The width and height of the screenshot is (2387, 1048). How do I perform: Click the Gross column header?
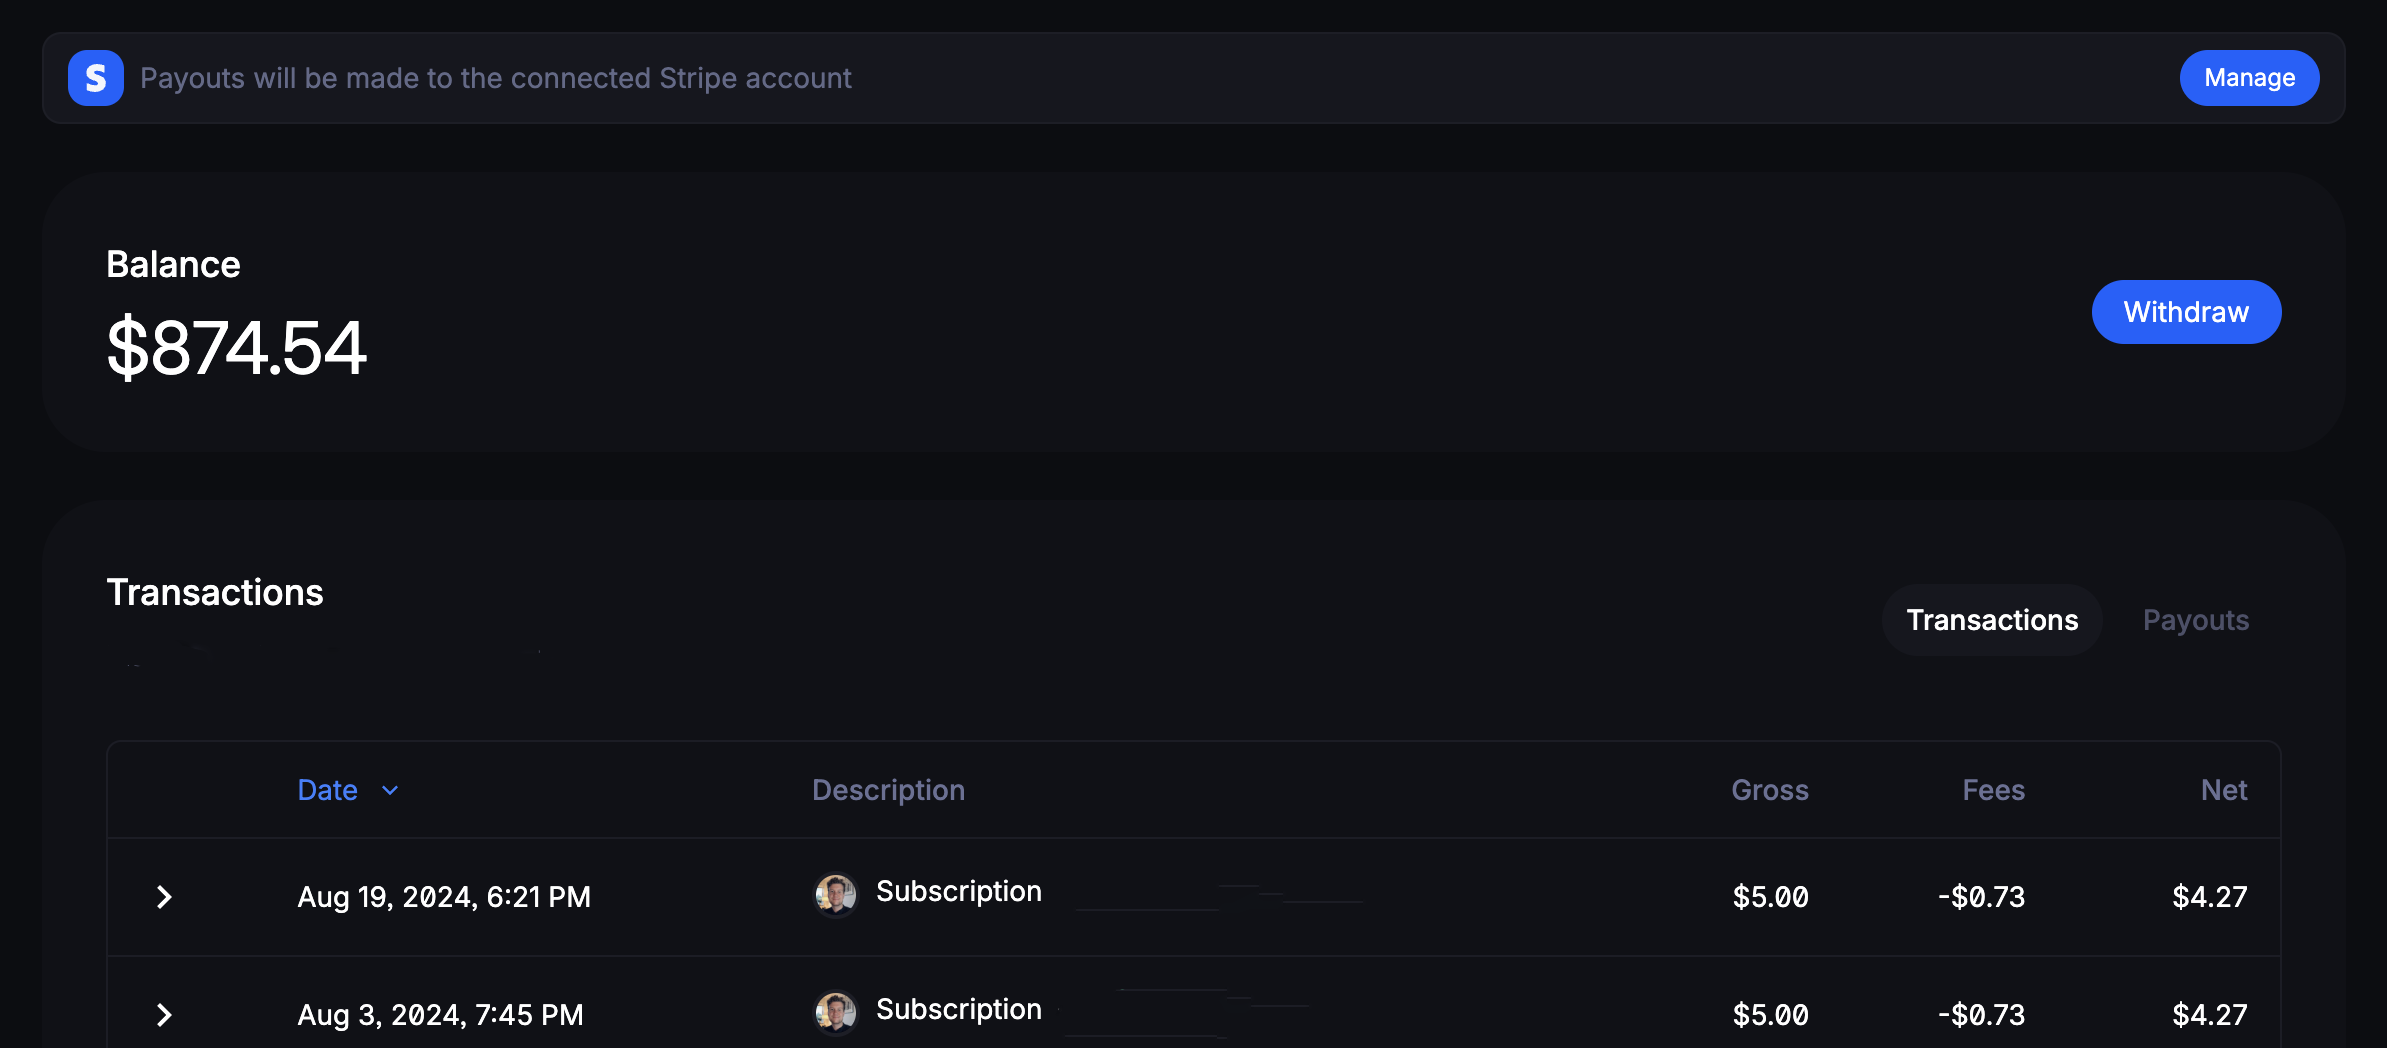click(1769, 790)
